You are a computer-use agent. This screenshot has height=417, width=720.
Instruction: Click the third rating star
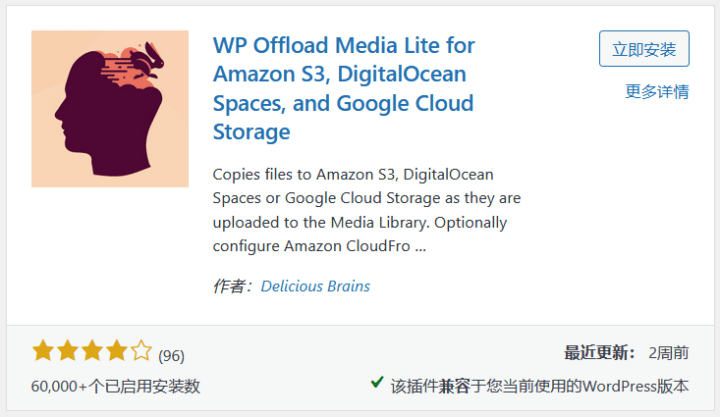(92, 351)
